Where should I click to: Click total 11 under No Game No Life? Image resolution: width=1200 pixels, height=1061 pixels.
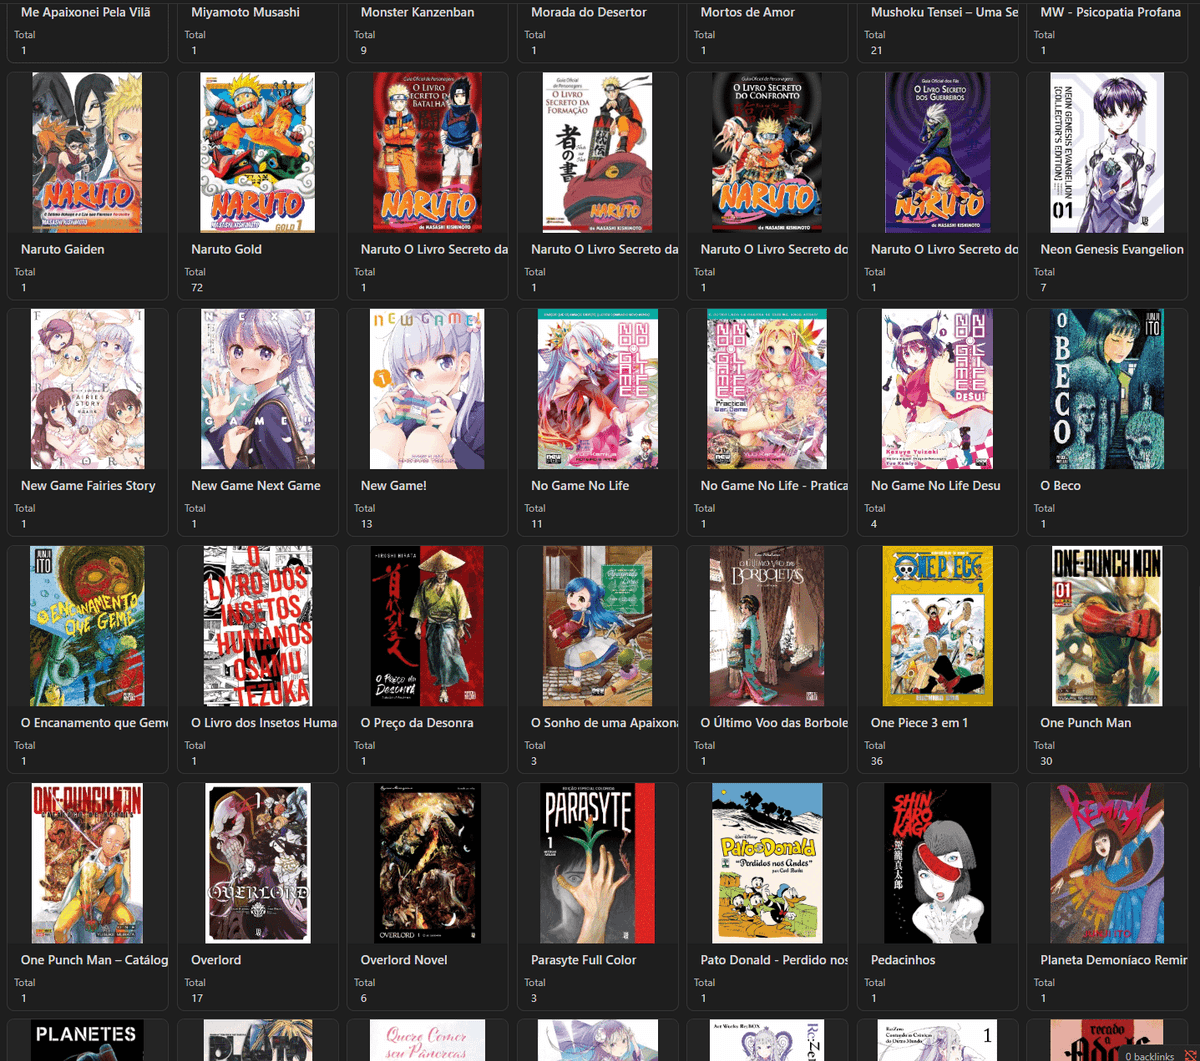pyautogui.click(x=537, y=524)
